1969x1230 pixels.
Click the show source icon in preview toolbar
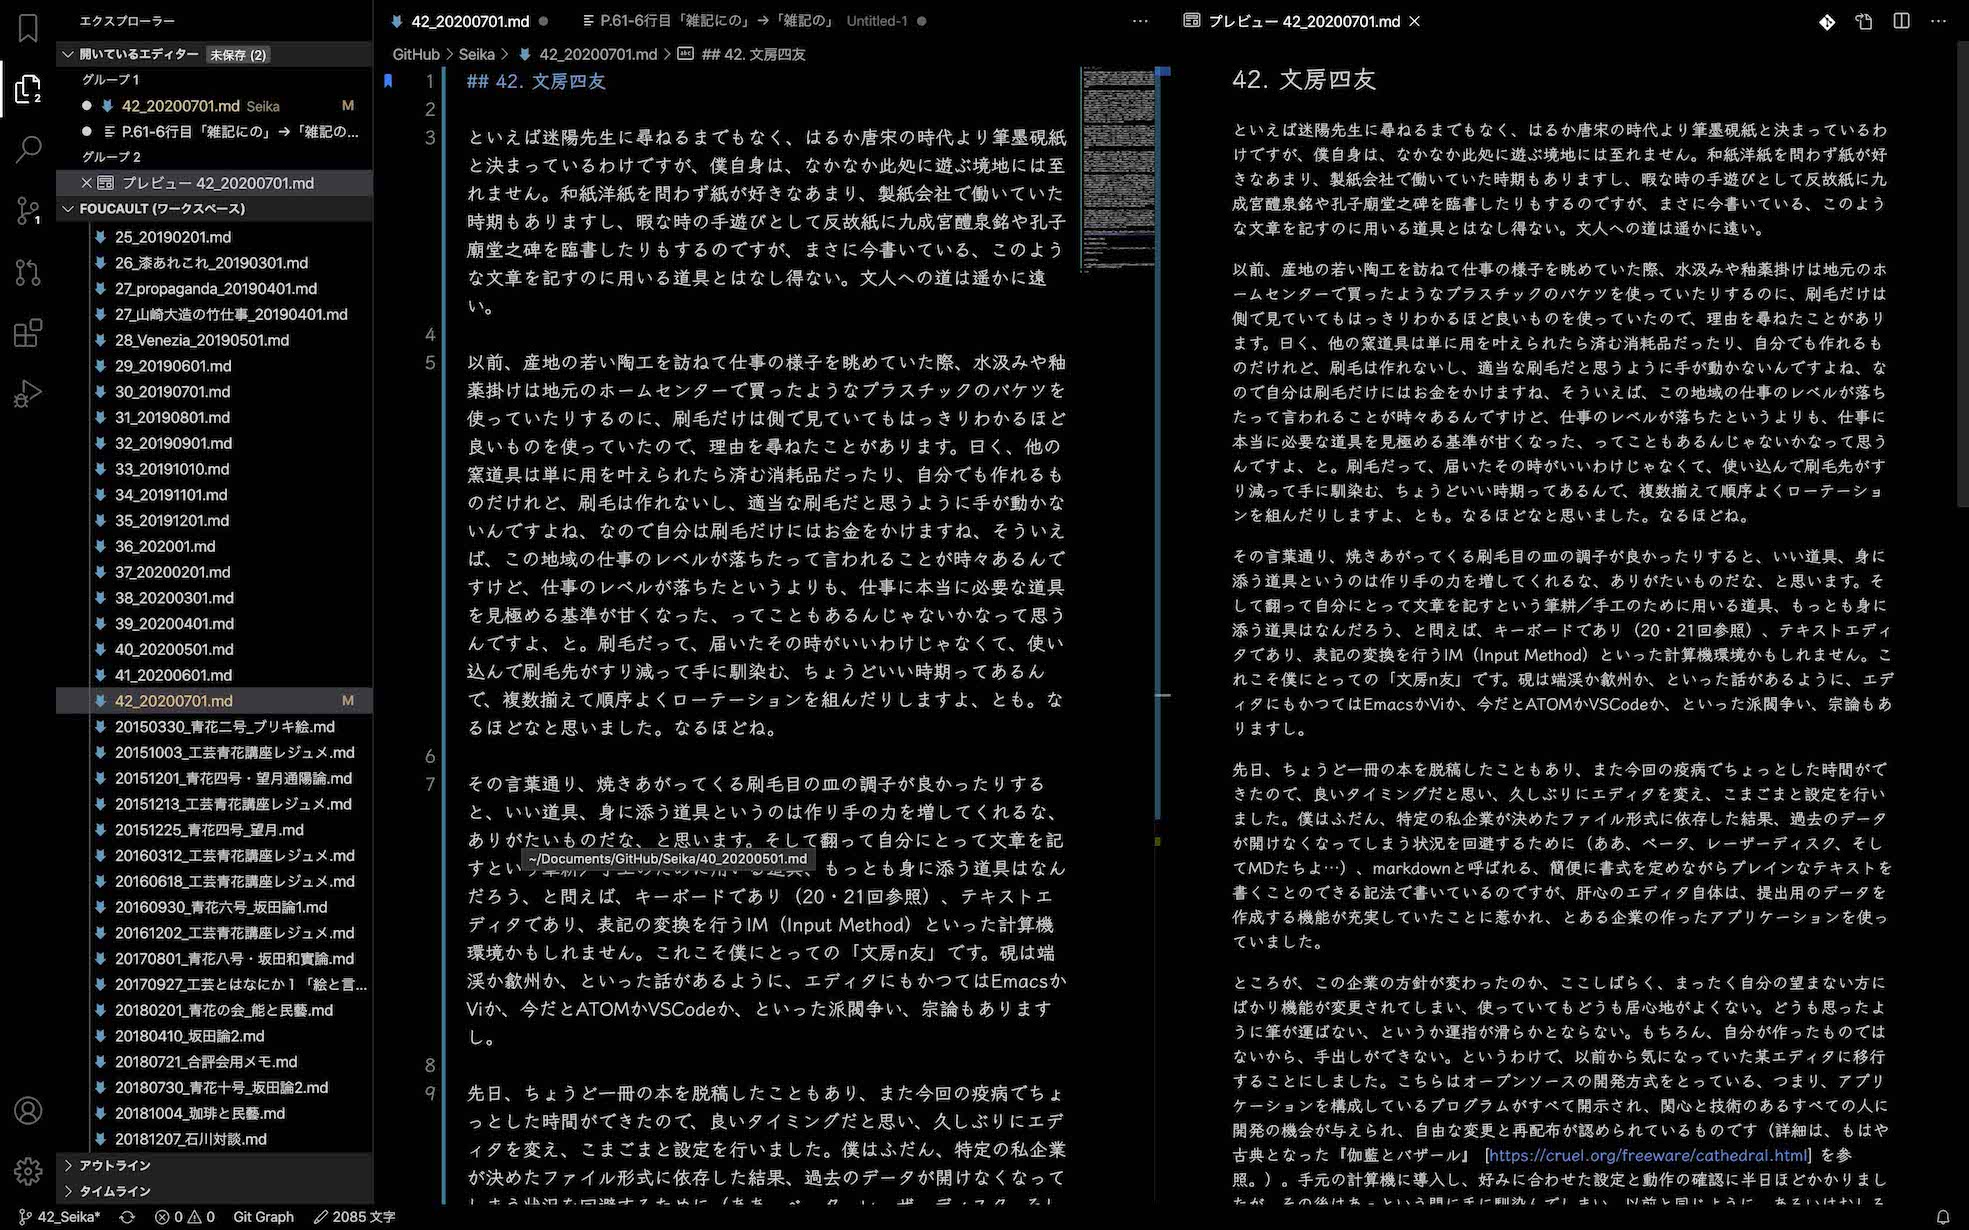(x=1864, y=21)
